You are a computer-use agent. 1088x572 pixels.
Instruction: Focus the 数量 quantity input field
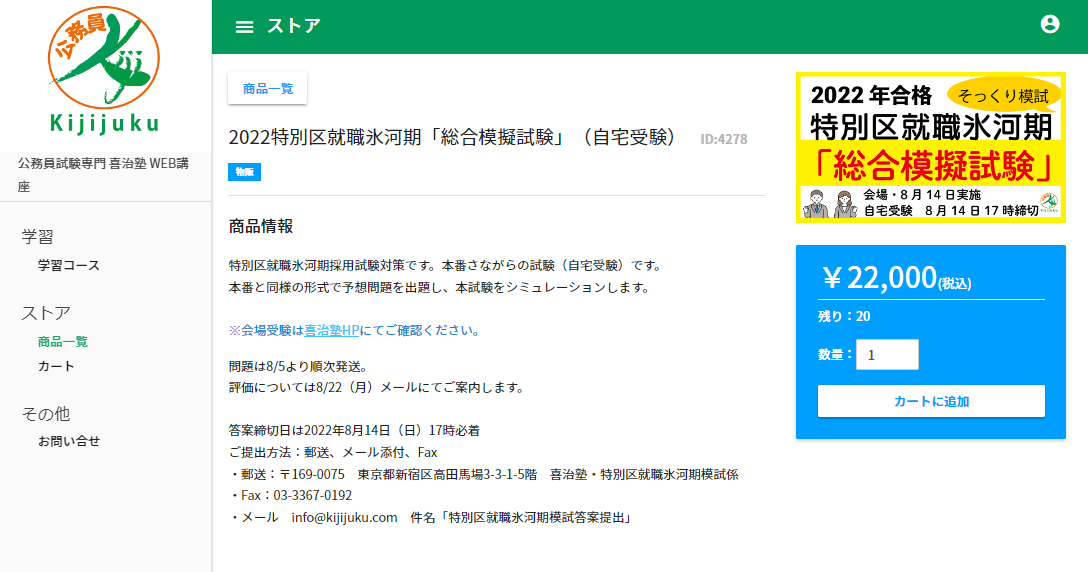point(886,355)
